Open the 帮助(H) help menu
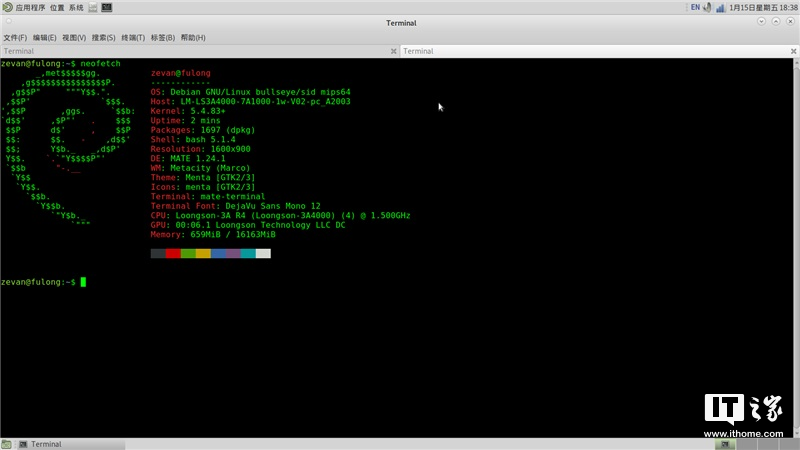 pyautogui.click(x=193, y=38)
